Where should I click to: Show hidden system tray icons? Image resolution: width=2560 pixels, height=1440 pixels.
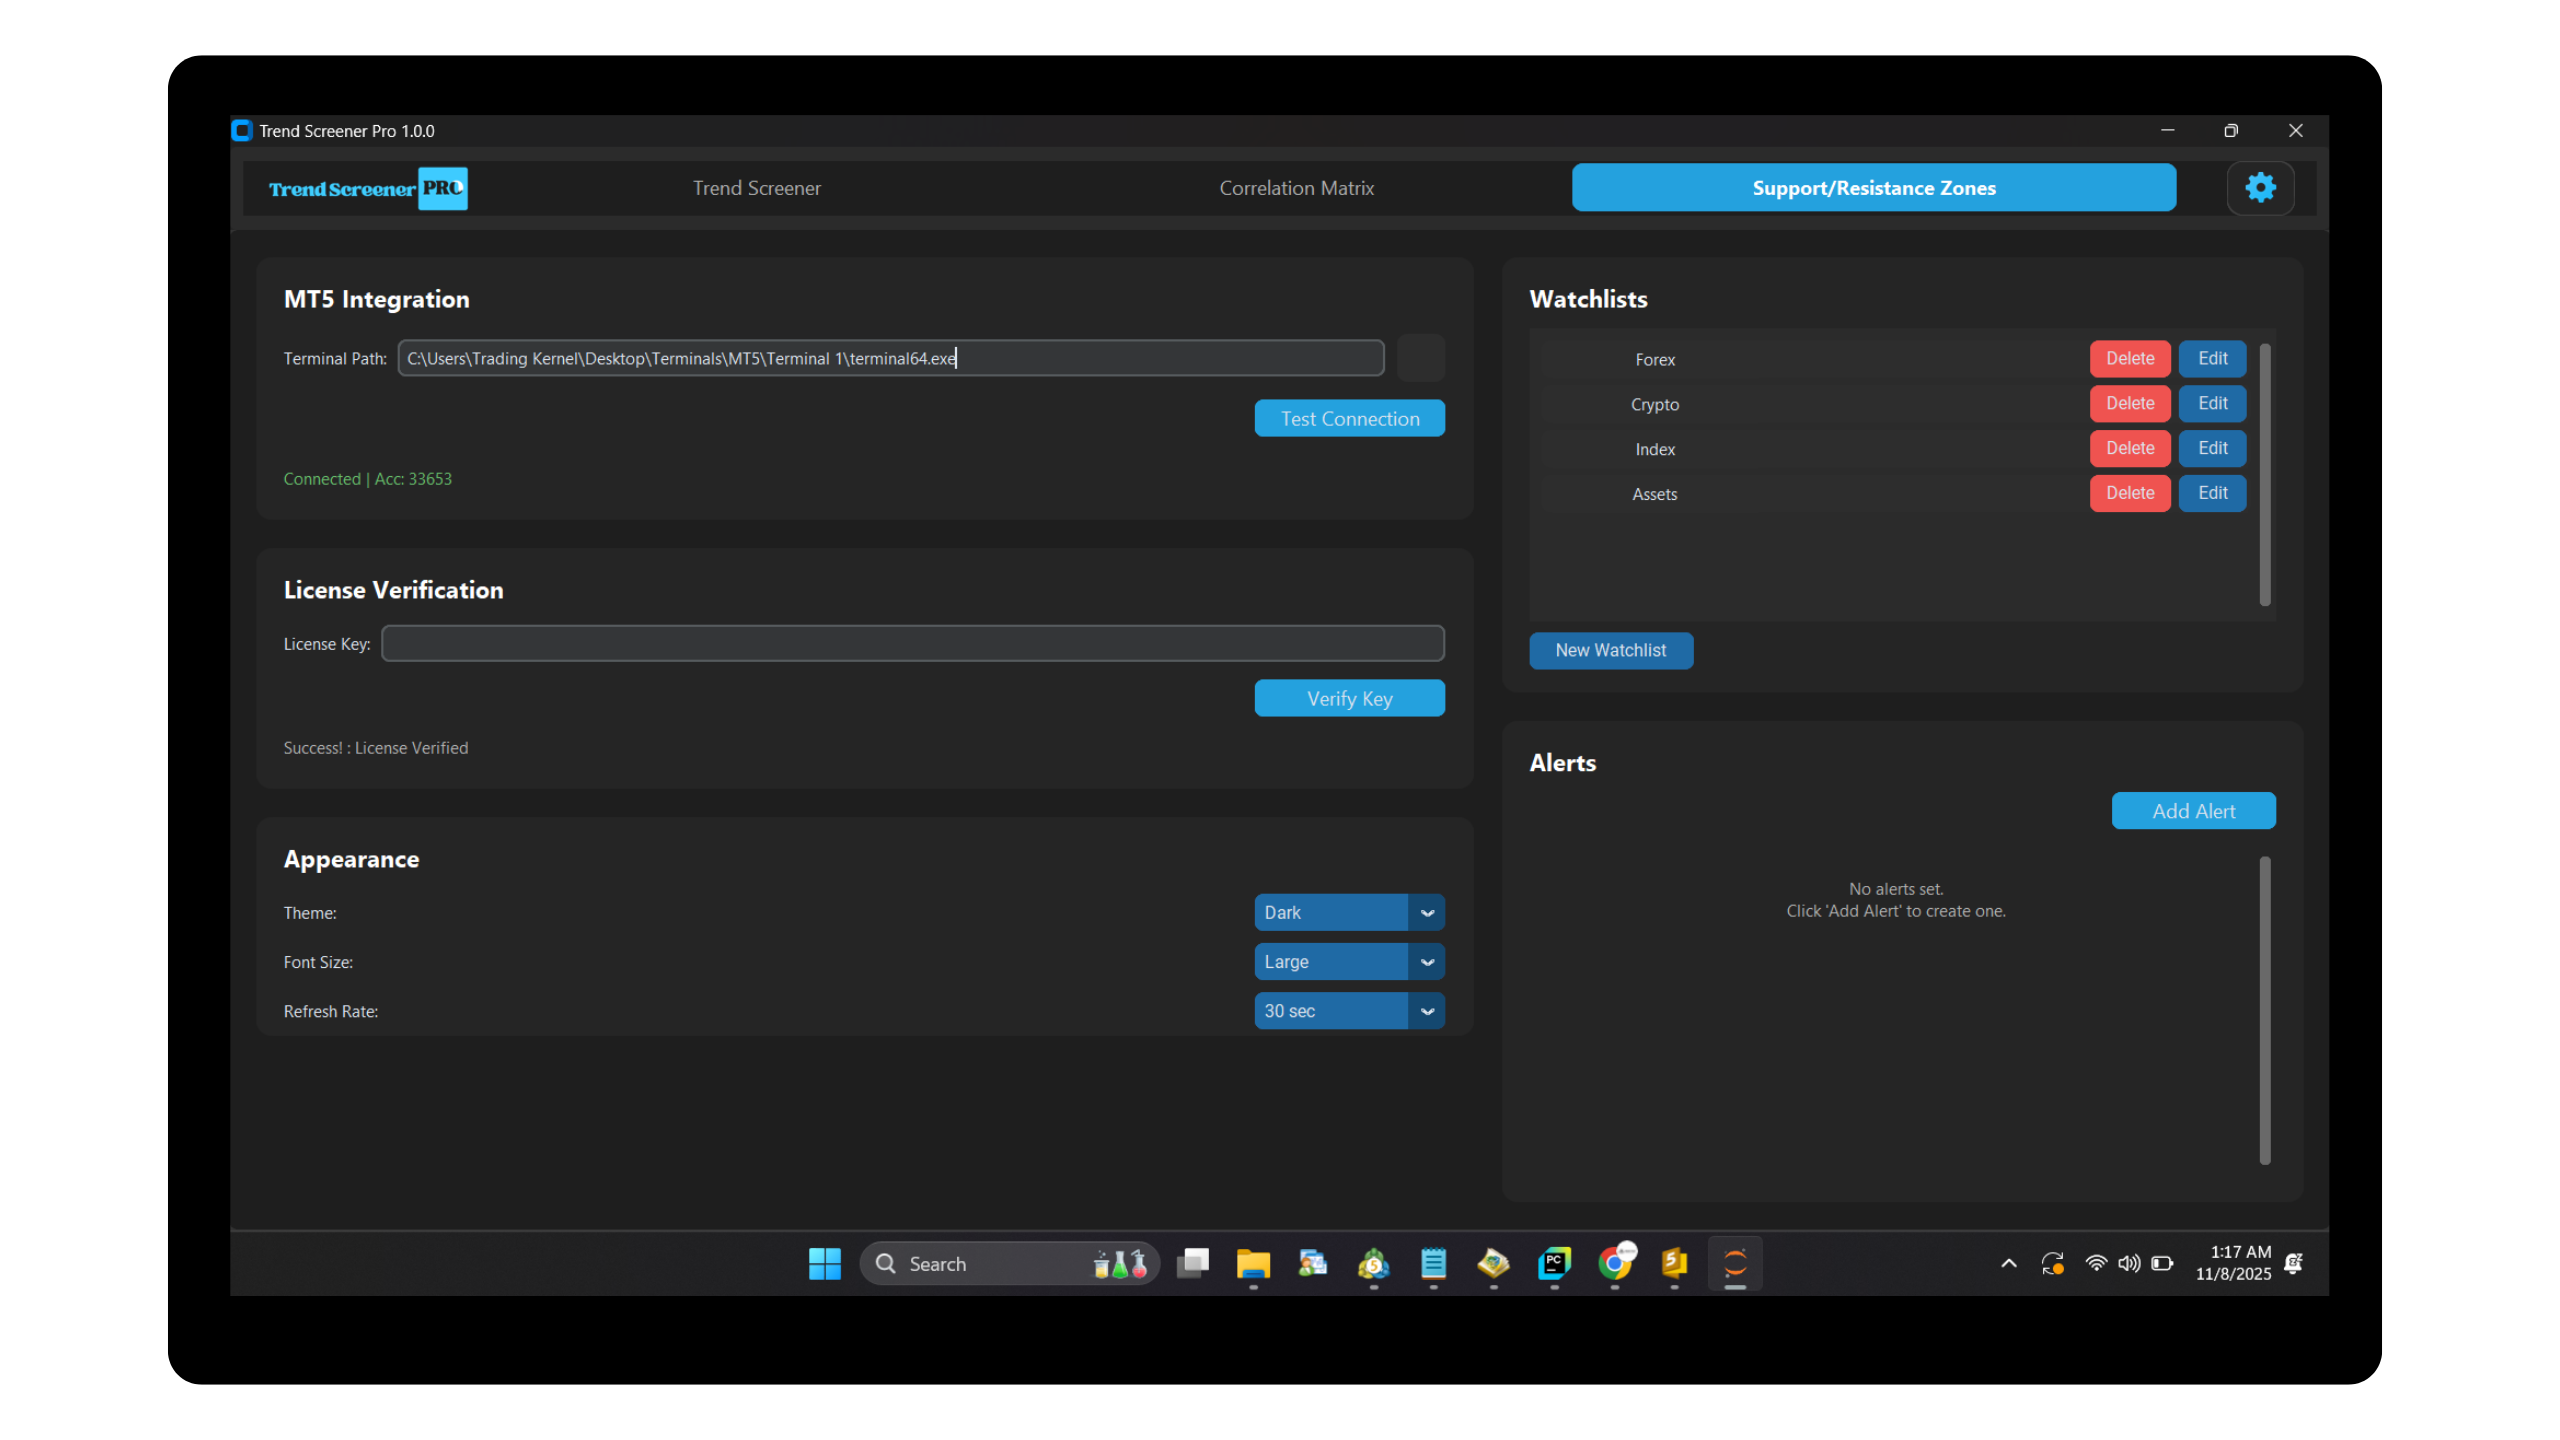(x=2008, y=1264)
